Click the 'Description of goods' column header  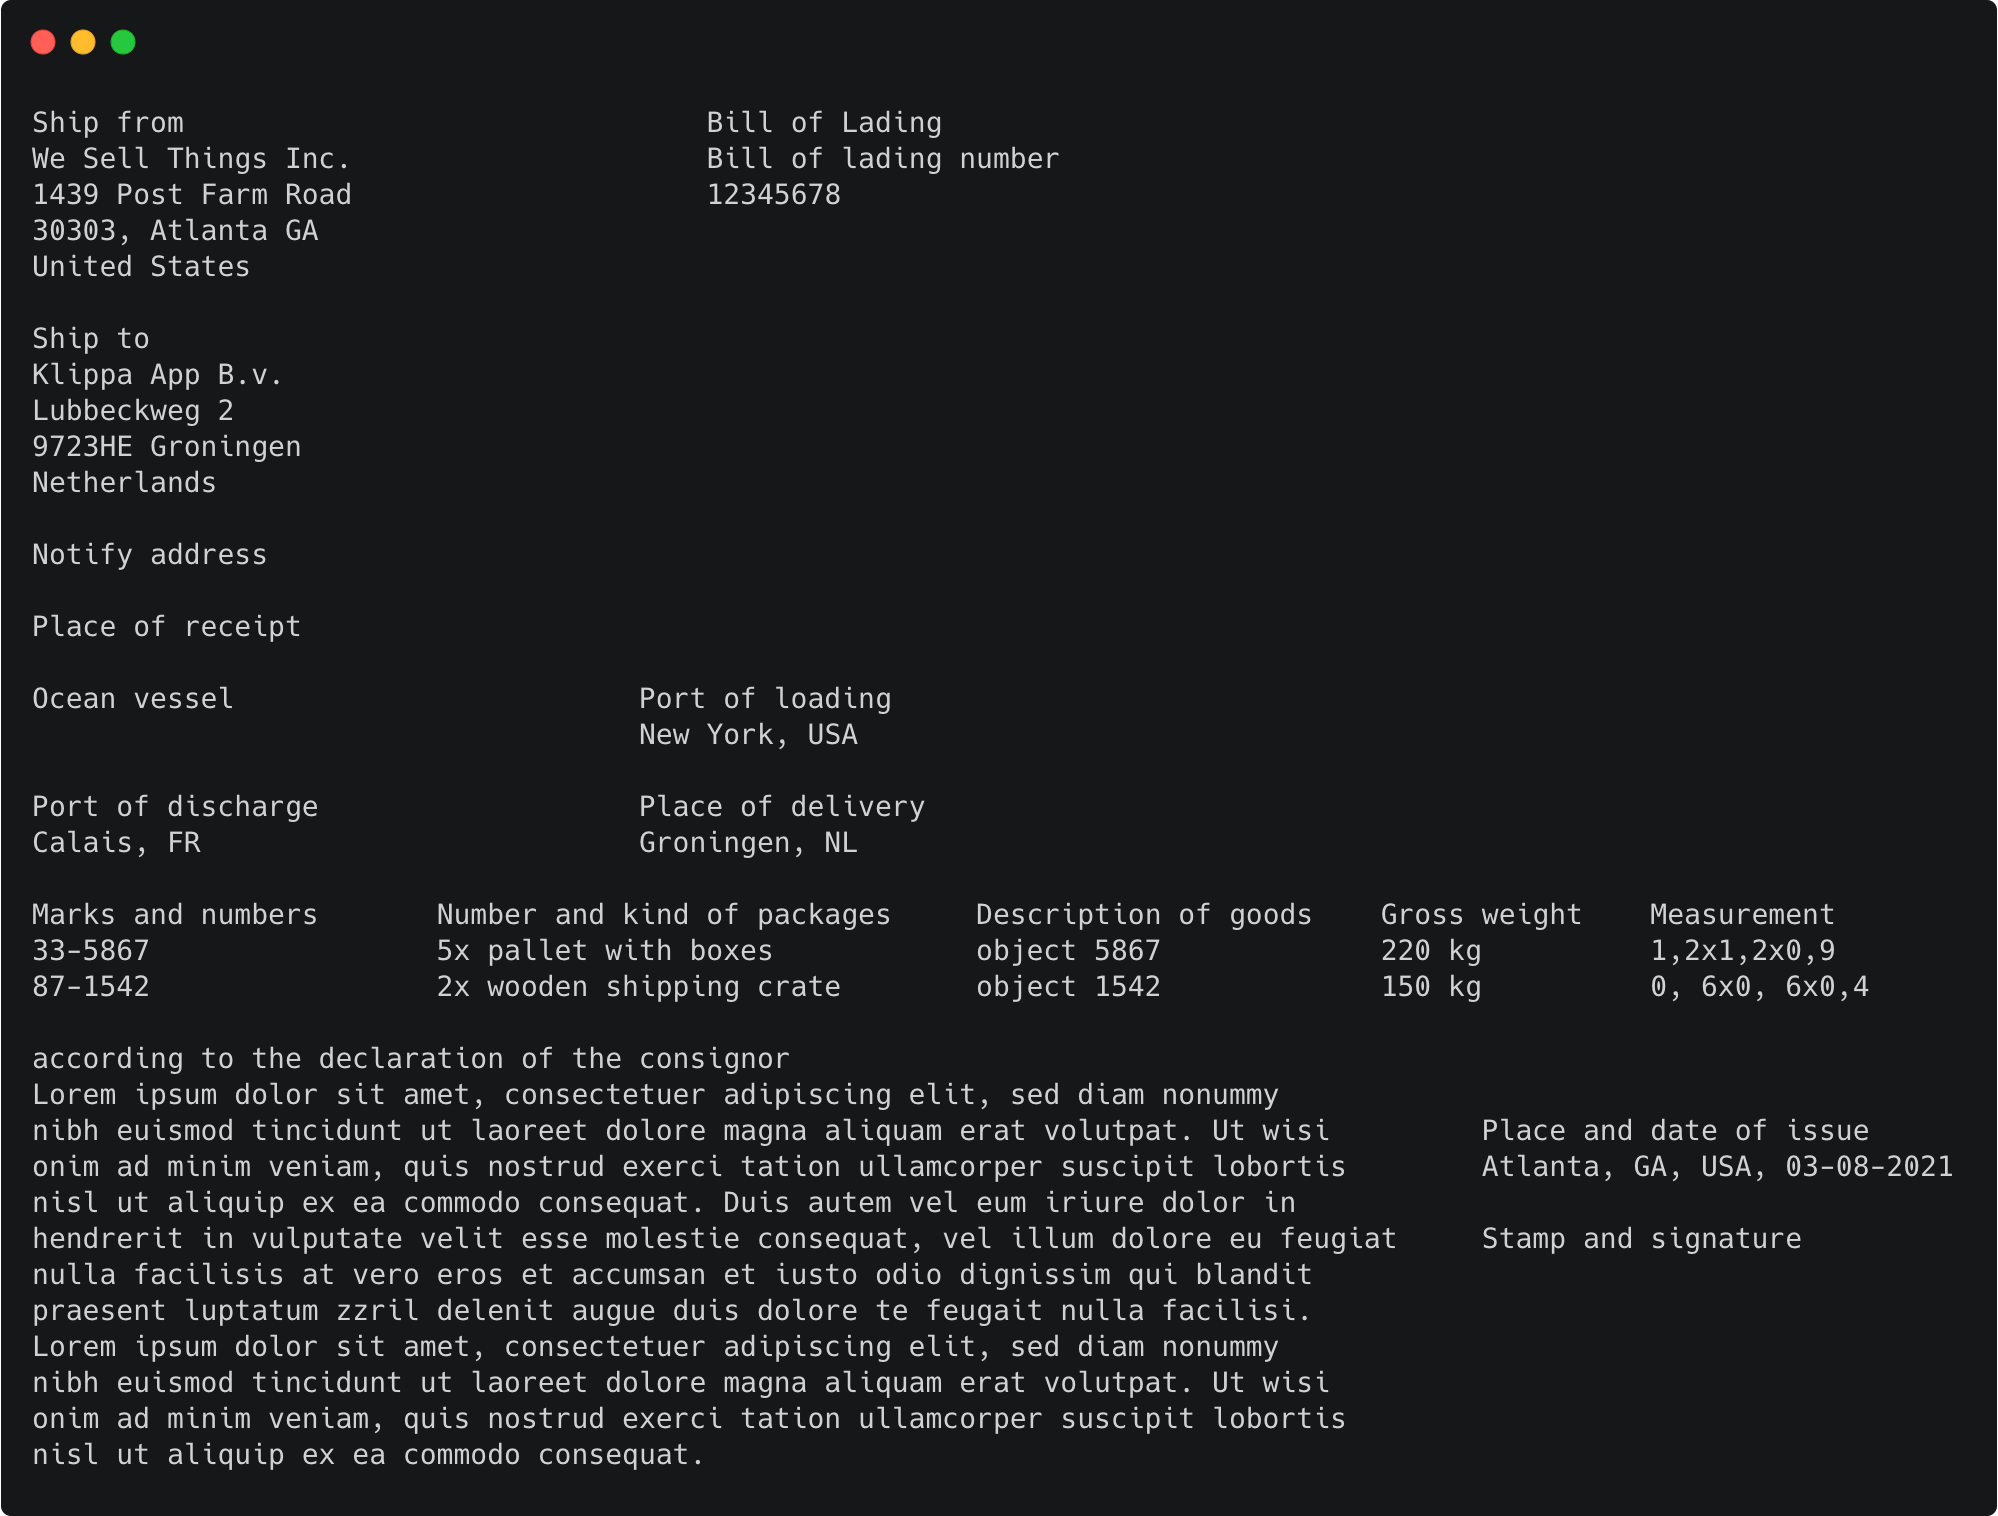[1144, 915]
